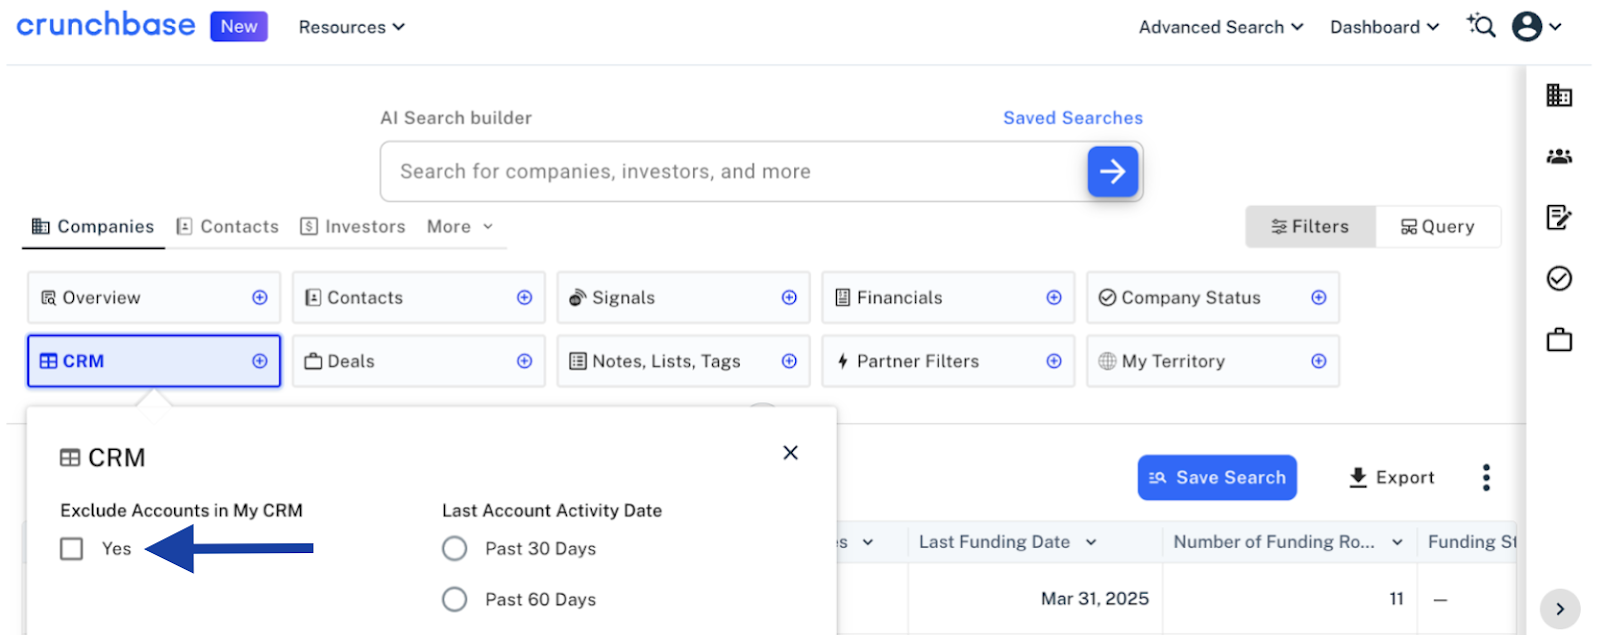
Task: Click the Save Search button
Action: pos(1217,478)
